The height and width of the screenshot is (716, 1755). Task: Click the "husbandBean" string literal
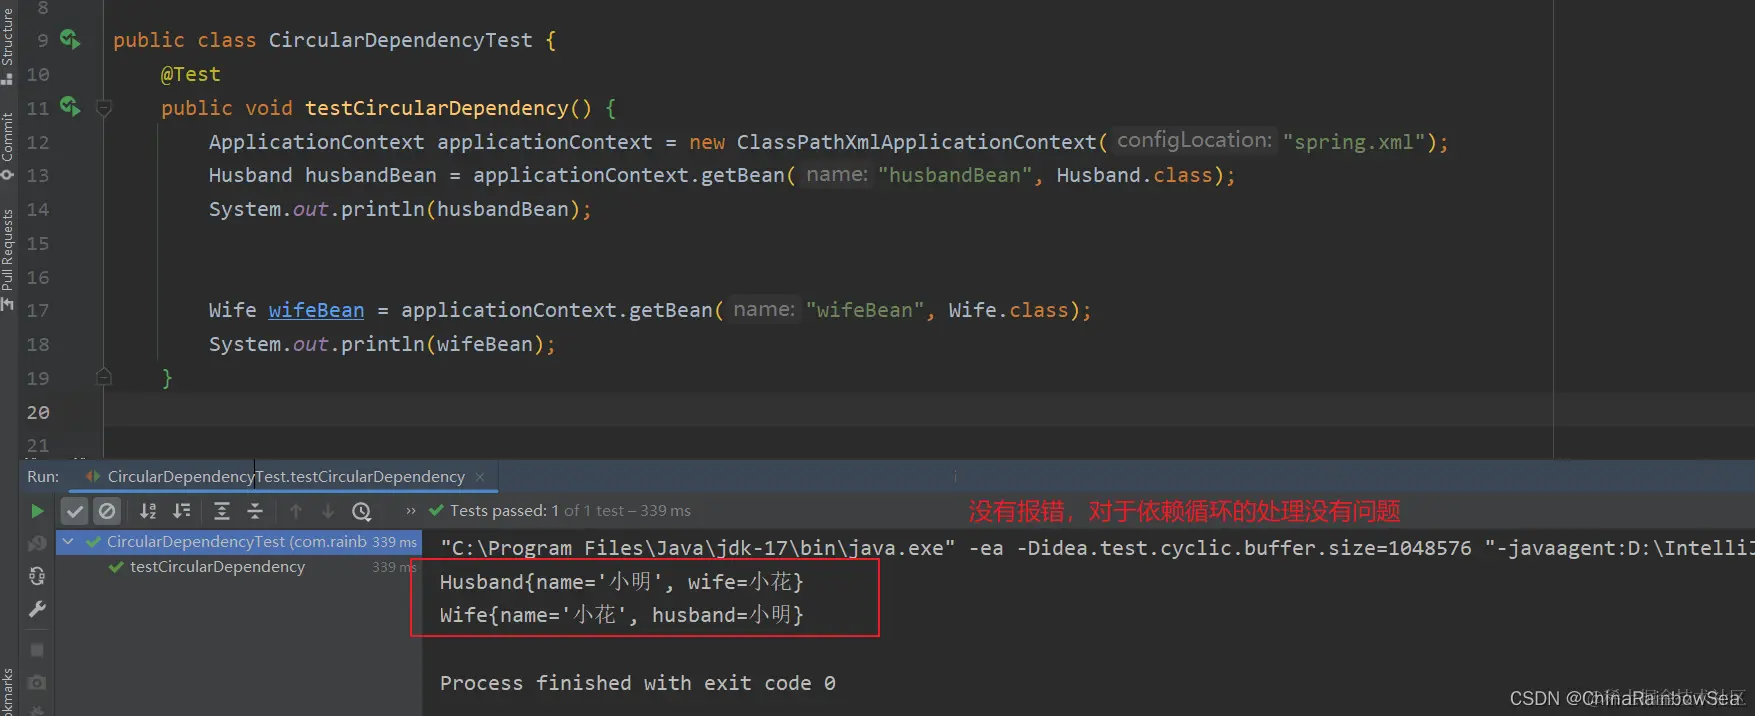coord(955,175)
